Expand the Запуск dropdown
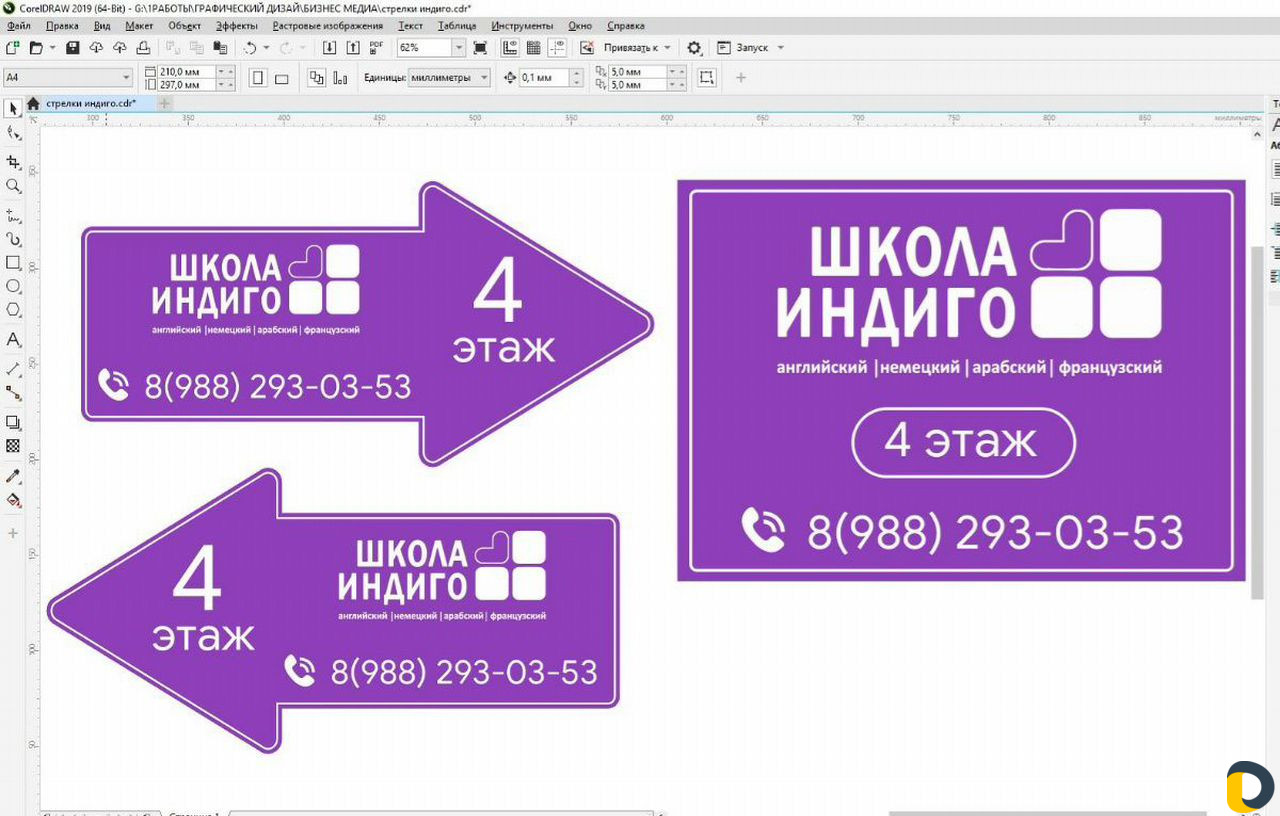 781,47
